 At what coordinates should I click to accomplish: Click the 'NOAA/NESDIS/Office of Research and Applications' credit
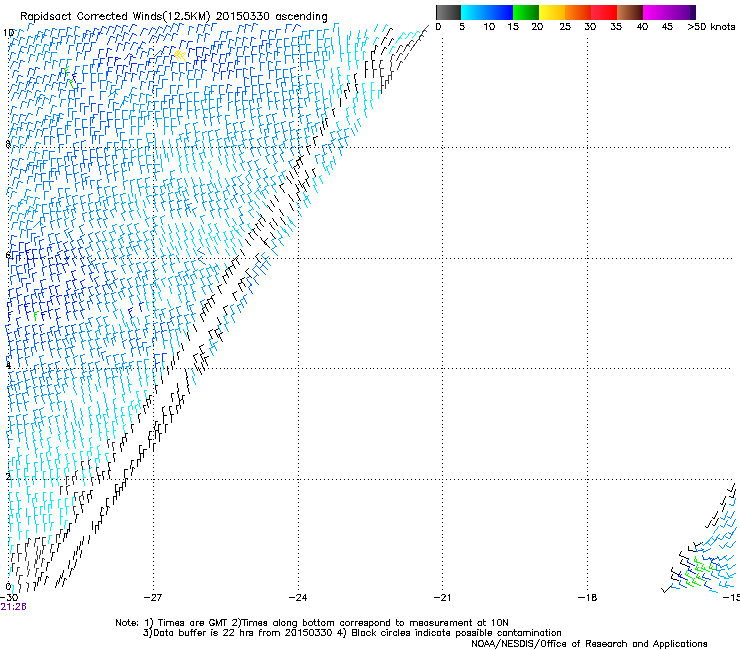589,644
